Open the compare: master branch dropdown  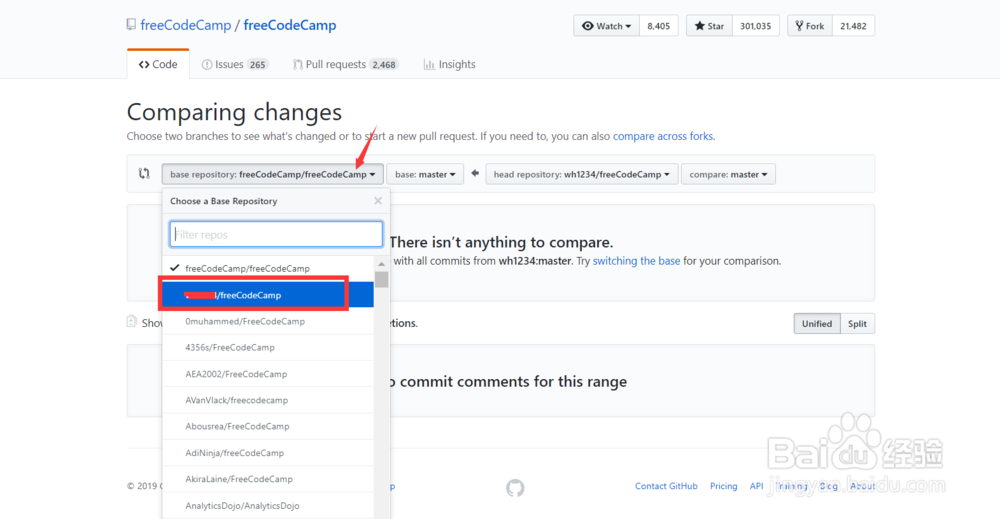click(x=728, y=174)
